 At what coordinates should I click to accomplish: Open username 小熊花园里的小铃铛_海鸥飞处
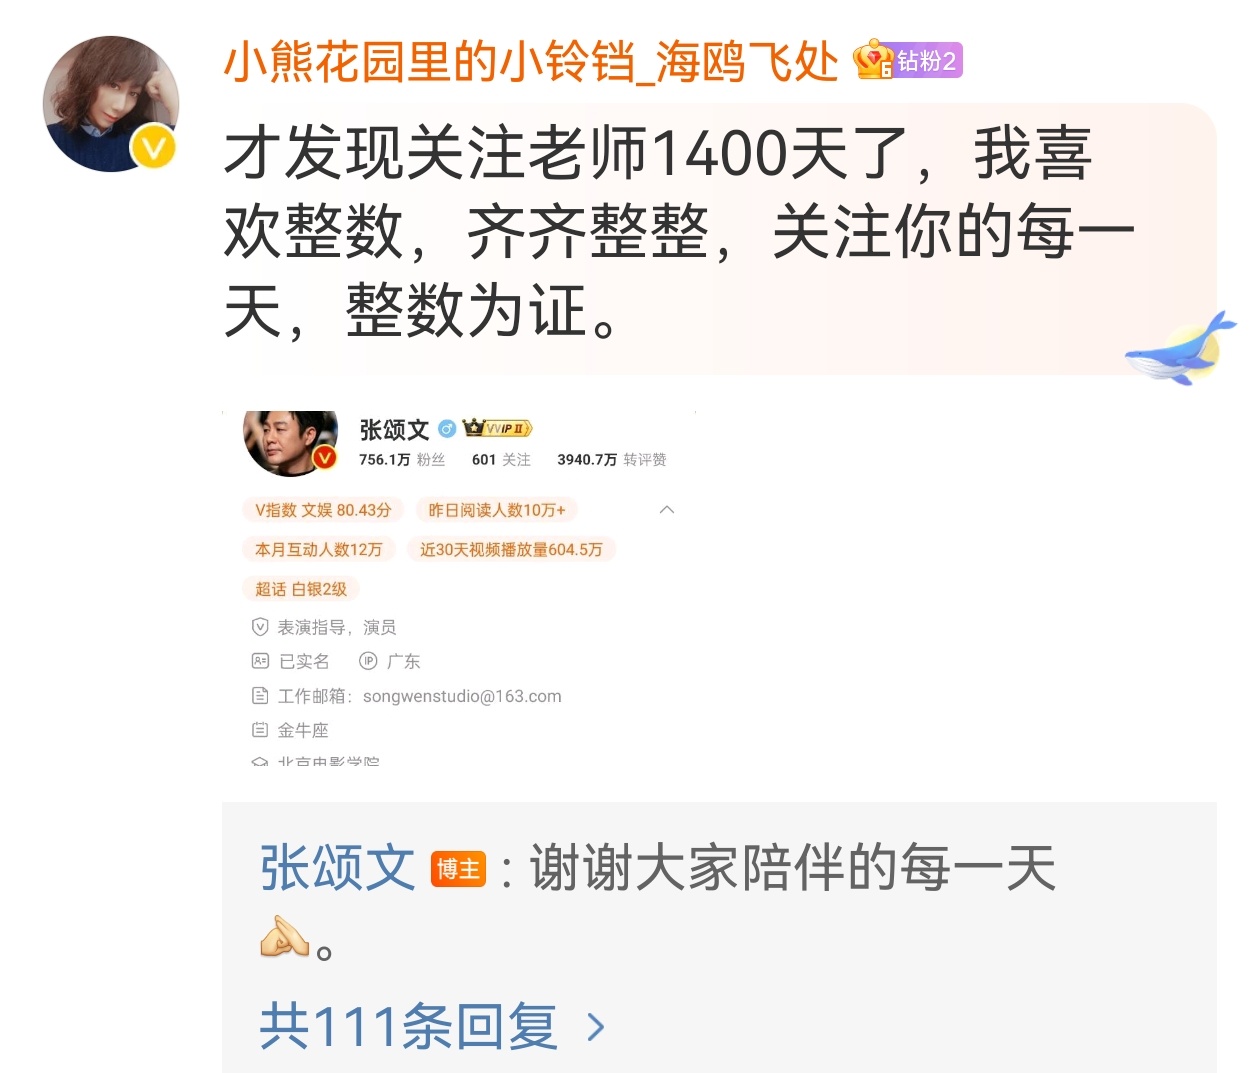[530, 62]
